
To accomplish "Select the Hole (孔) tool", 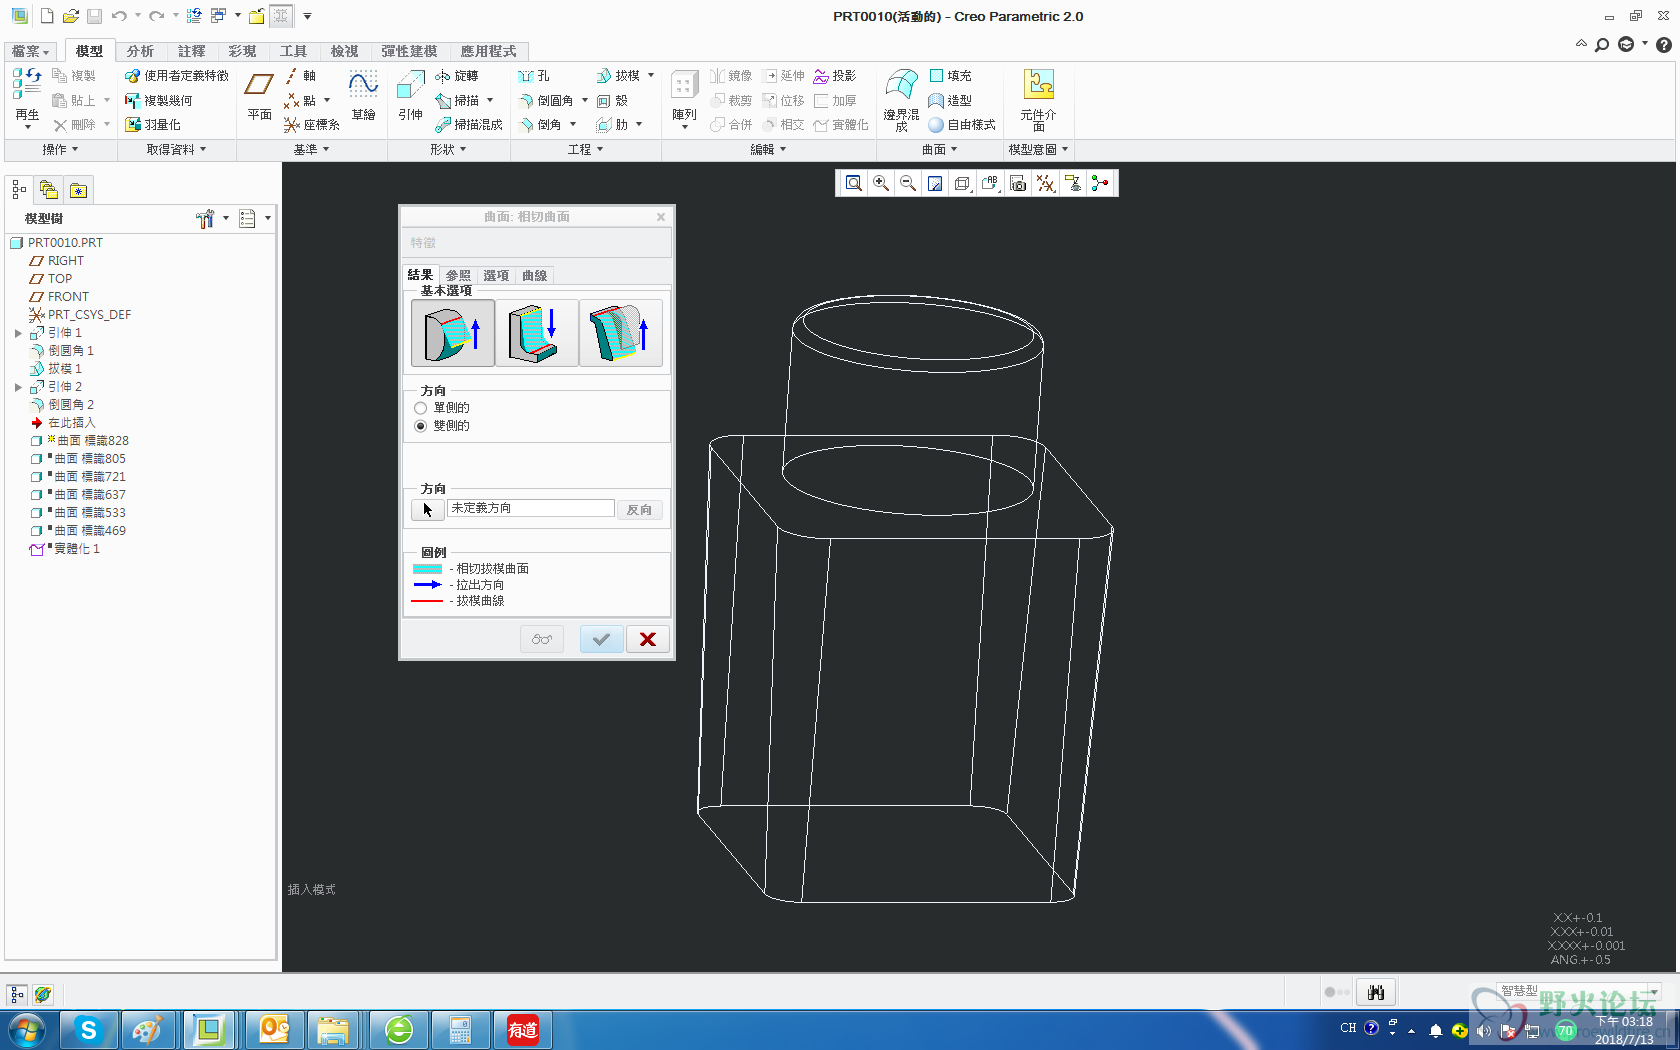I will tap(534, 76).
